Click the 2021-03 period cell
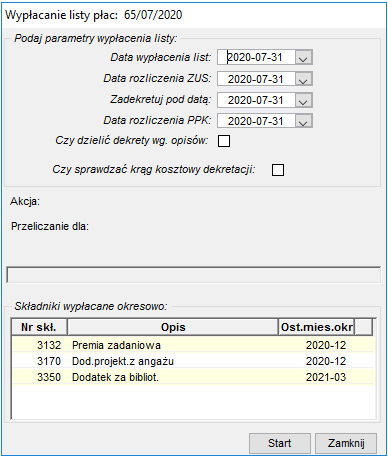This screenshot has width=388, height=457. coord(326,377)
